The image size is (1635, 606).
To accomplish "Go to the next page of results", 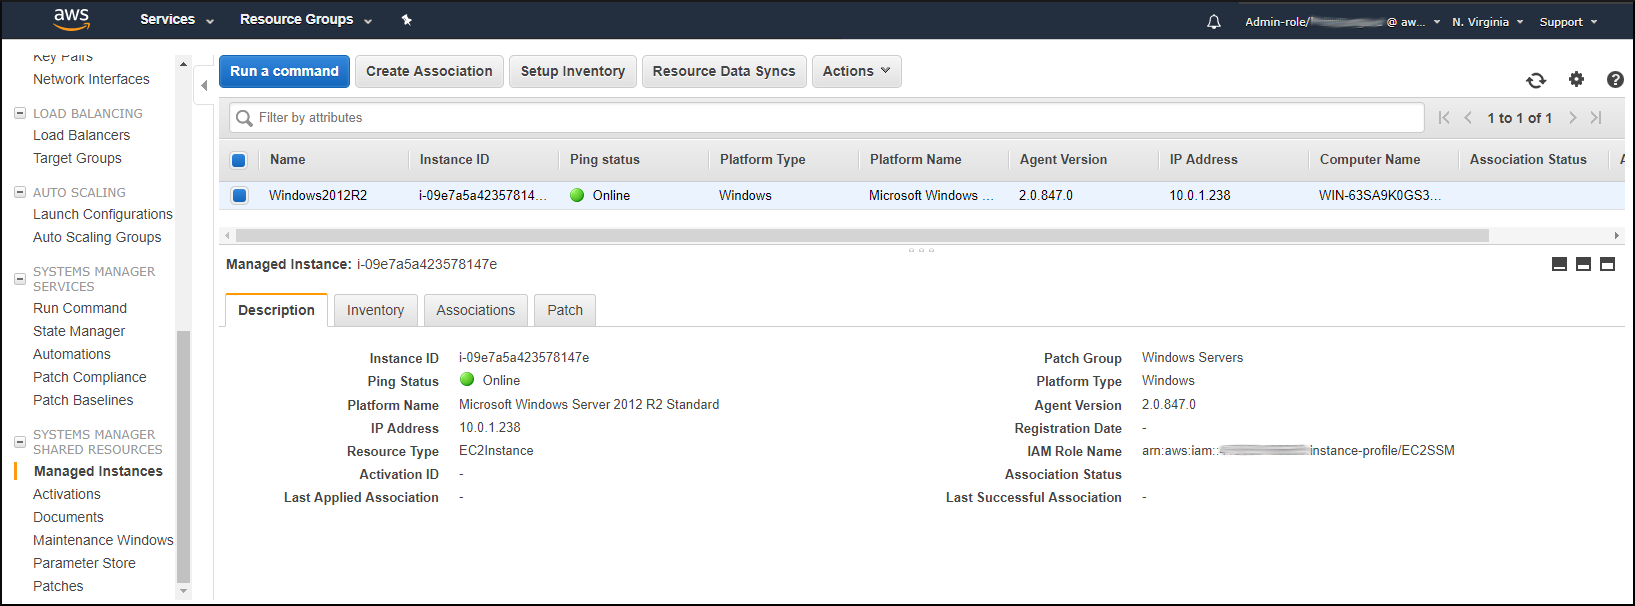I will pos(1572,118).
